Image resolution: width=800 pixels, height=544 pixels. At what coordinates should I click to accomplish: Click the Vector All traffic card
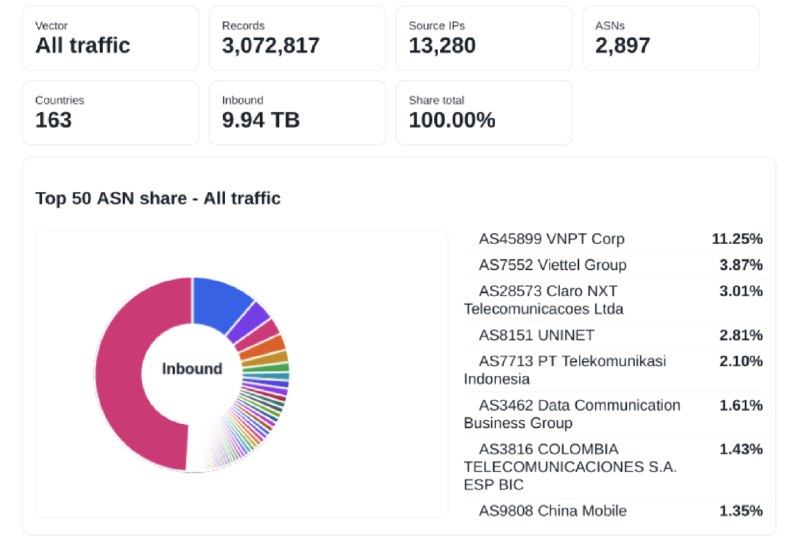pos(111,38)
